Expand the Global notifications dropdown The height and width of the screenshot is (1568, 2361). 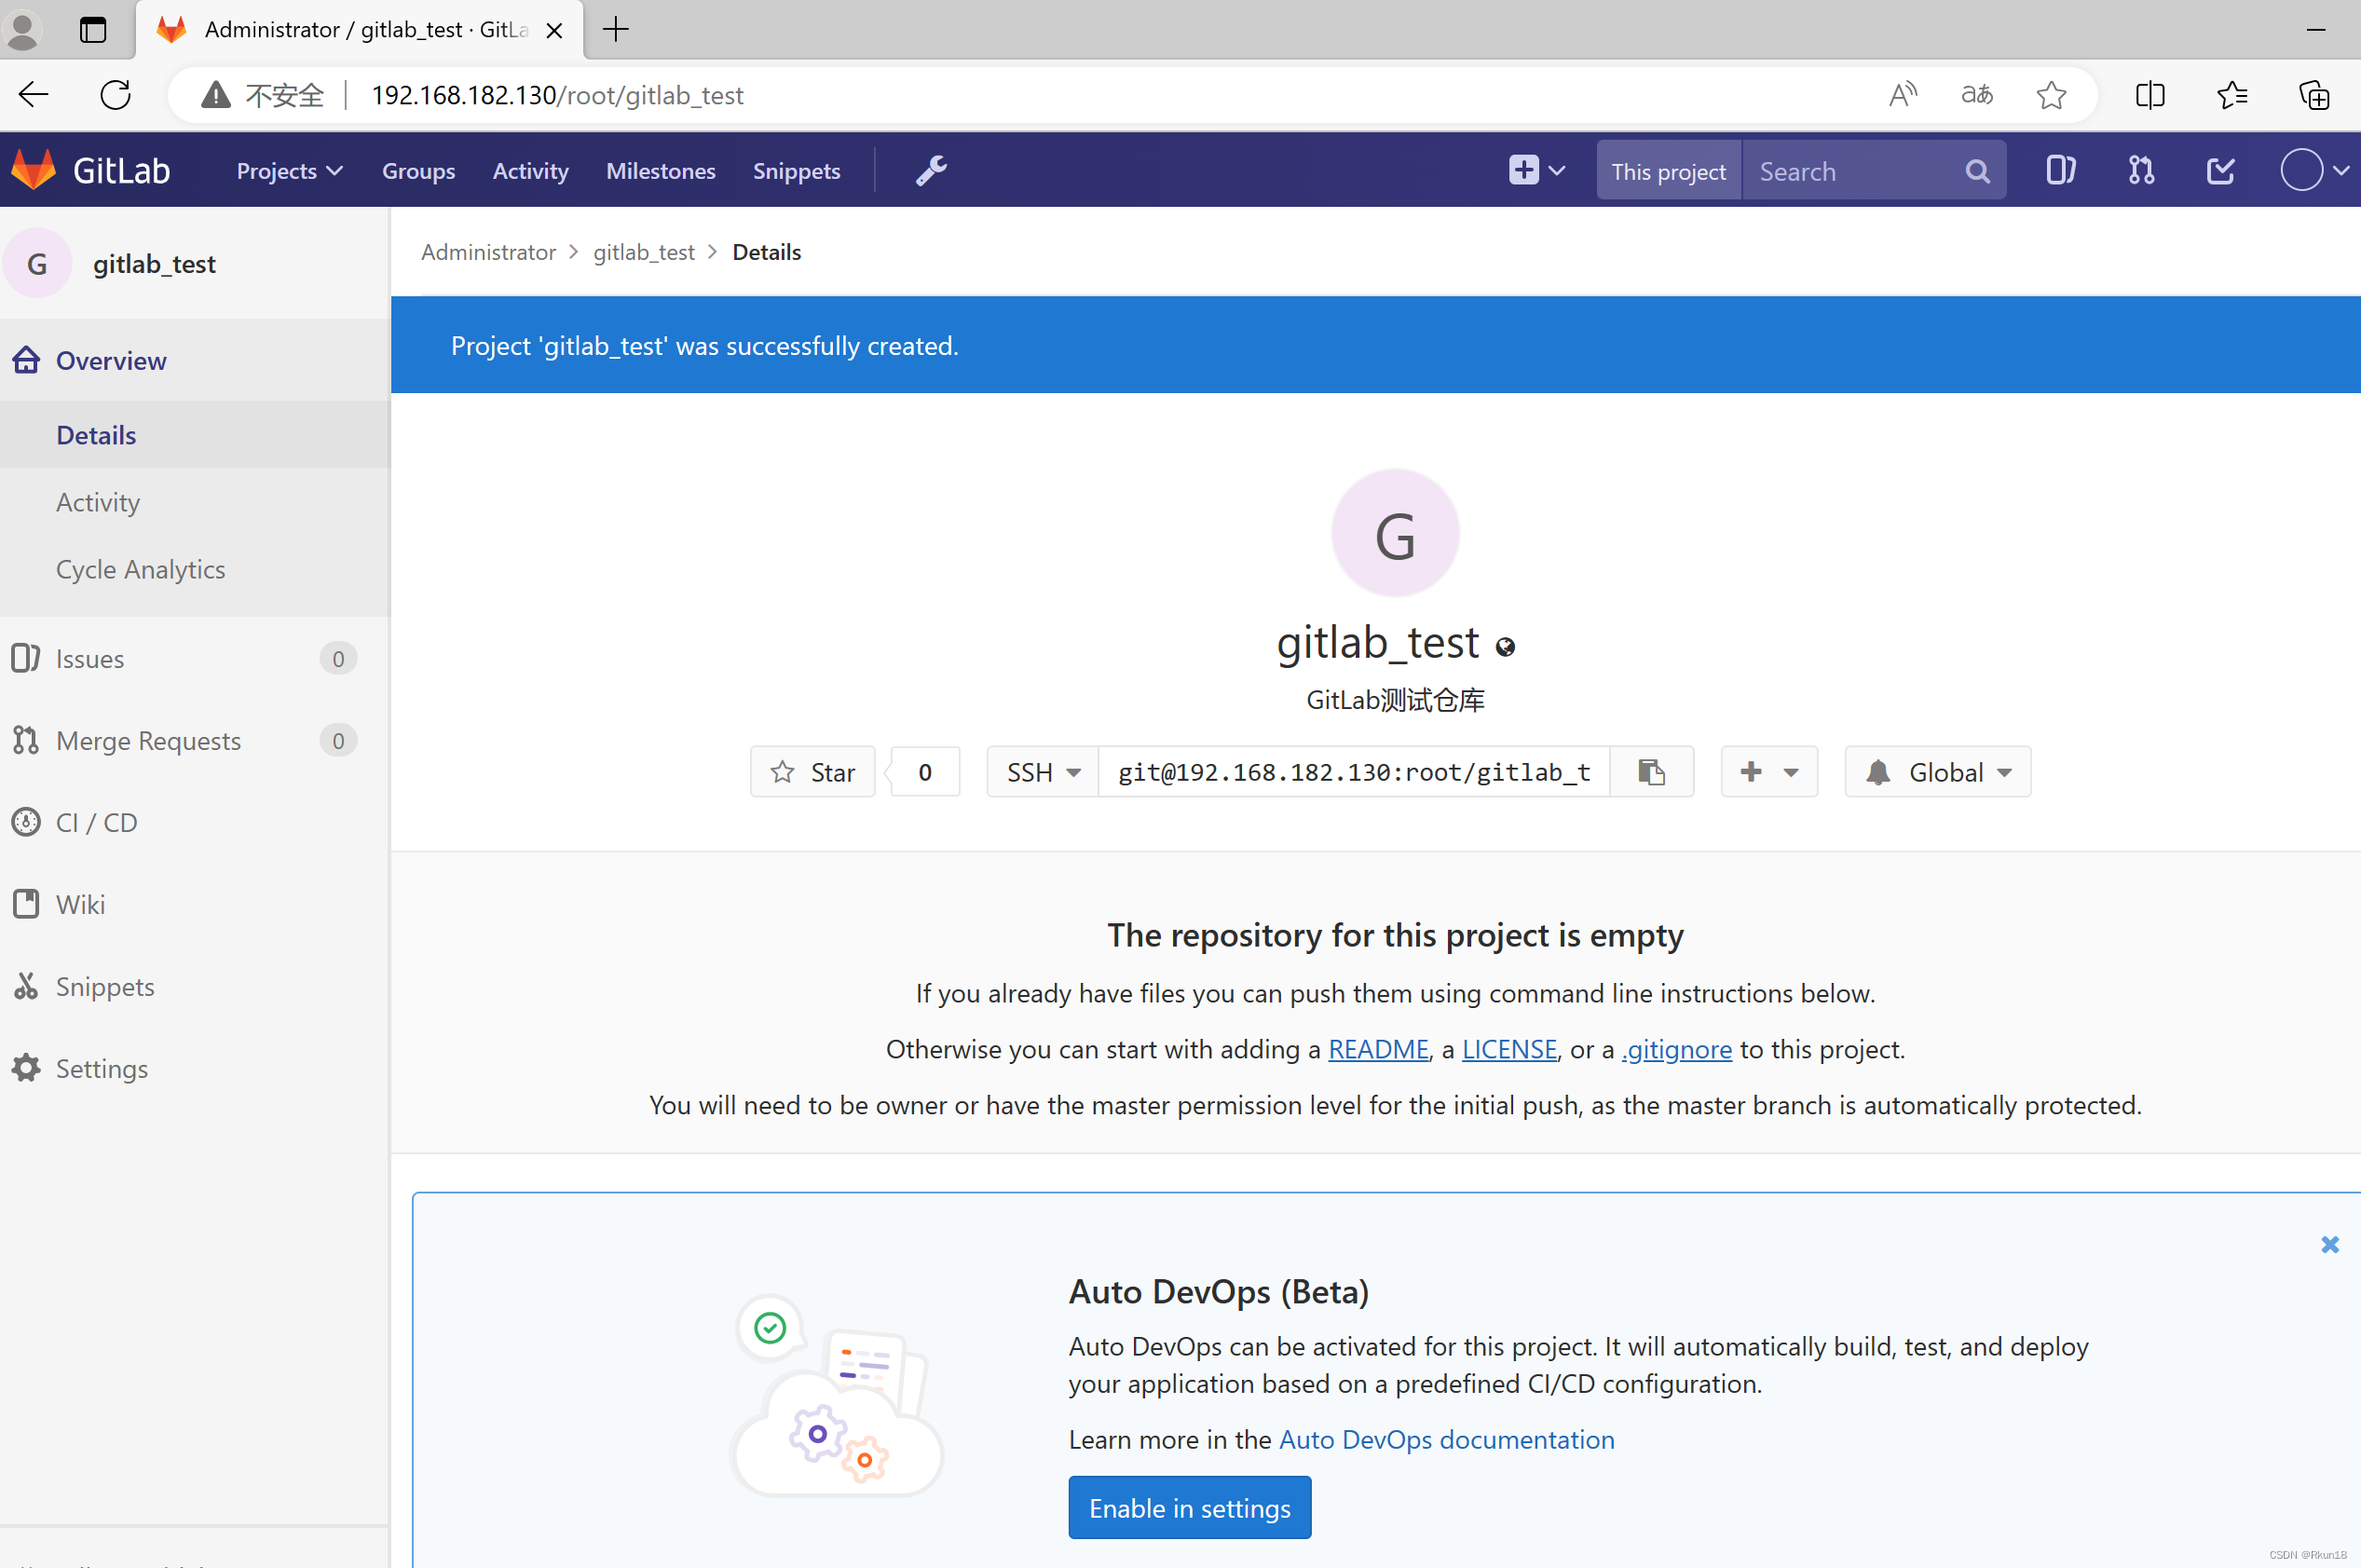(1937, 771)
